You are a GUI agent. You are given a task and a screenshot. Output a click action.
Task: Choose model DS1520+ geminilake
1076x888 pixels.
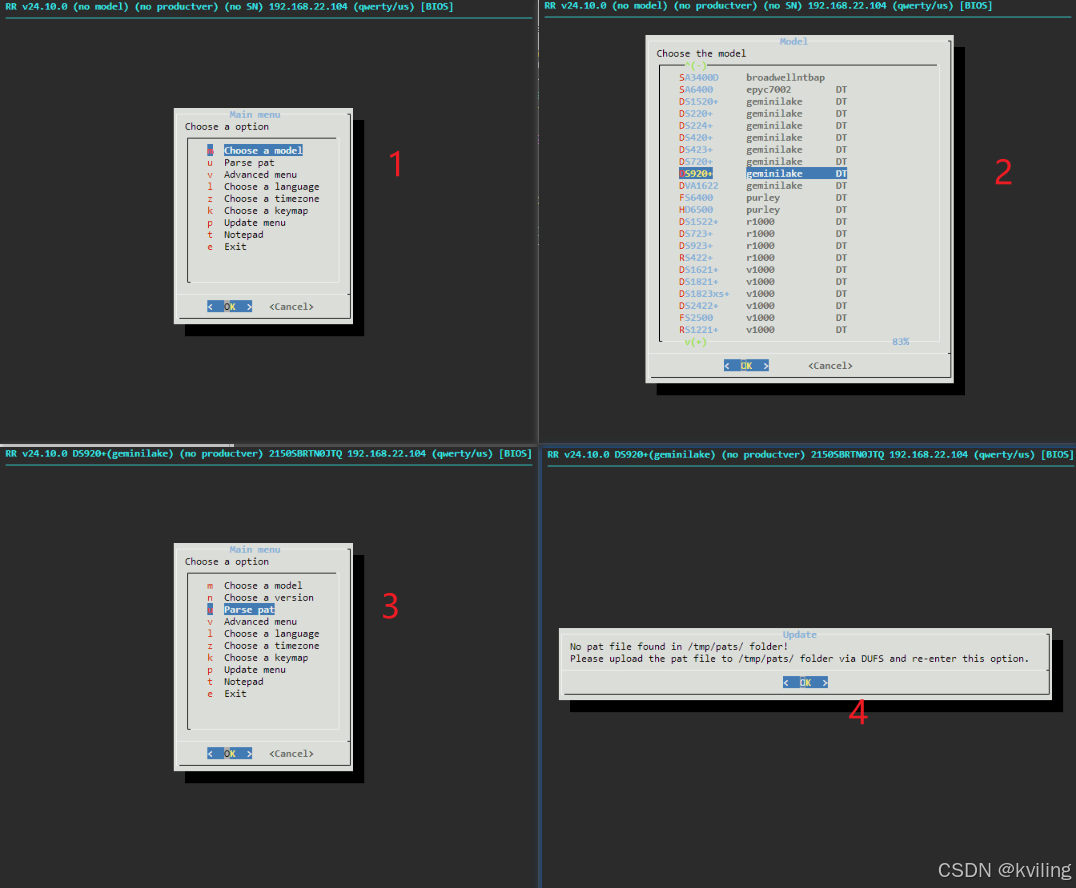tap(762, 102)
